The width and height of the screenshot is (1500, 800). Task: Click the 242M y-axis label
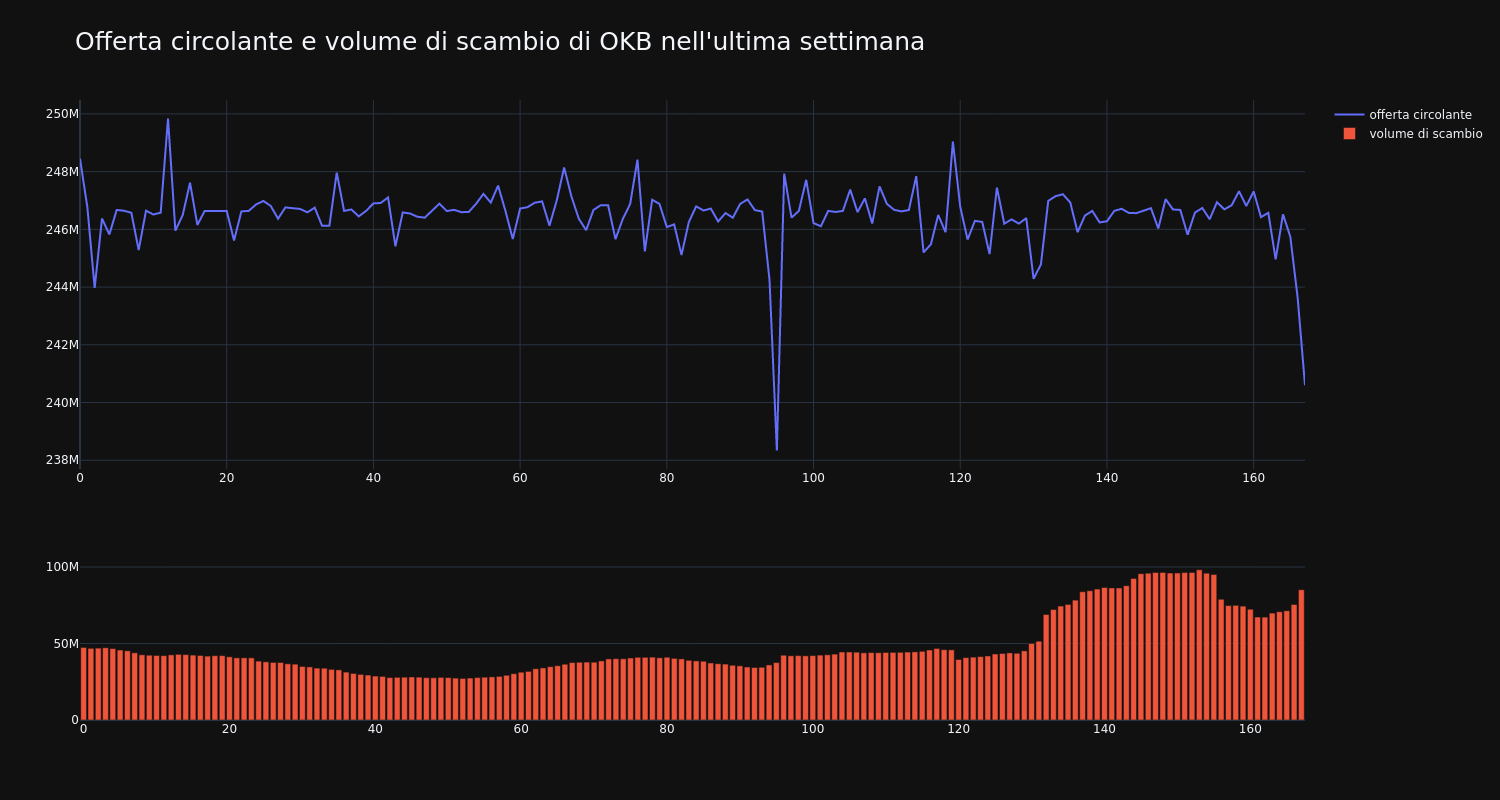[62, 345]
